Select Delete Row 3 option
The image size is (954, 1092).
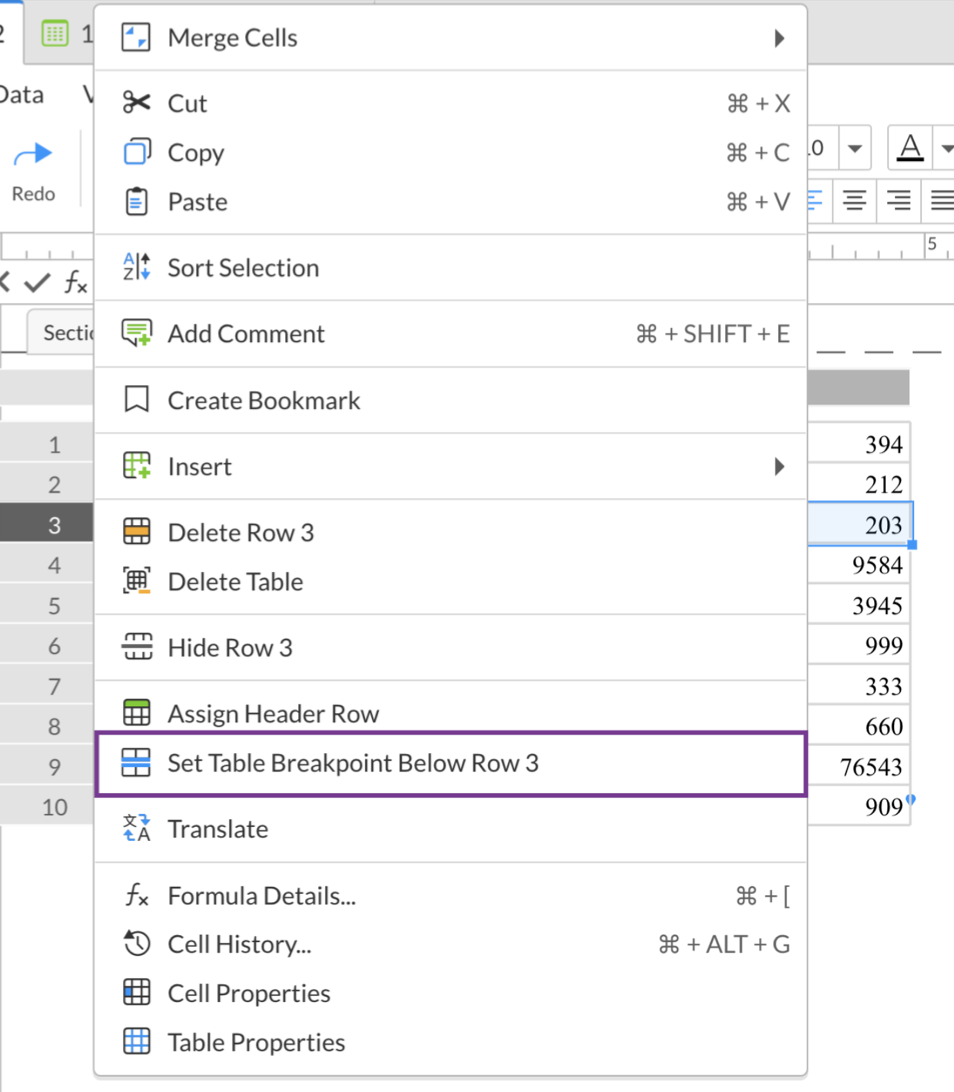pos(451,532)
